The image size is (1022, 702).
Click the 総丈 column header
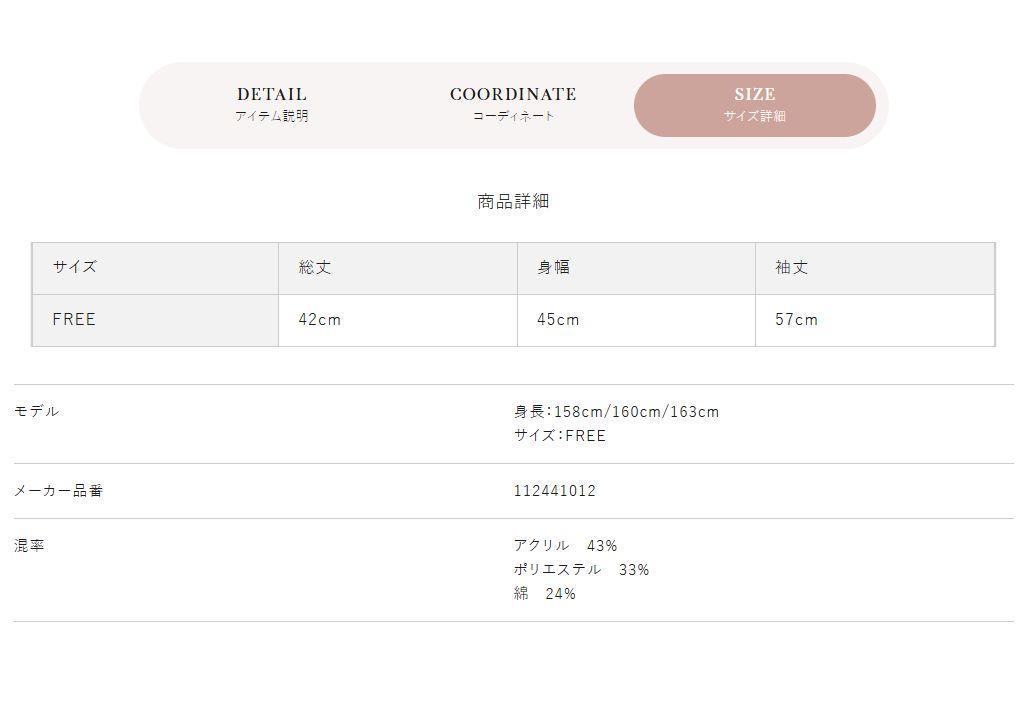point(398,268)
